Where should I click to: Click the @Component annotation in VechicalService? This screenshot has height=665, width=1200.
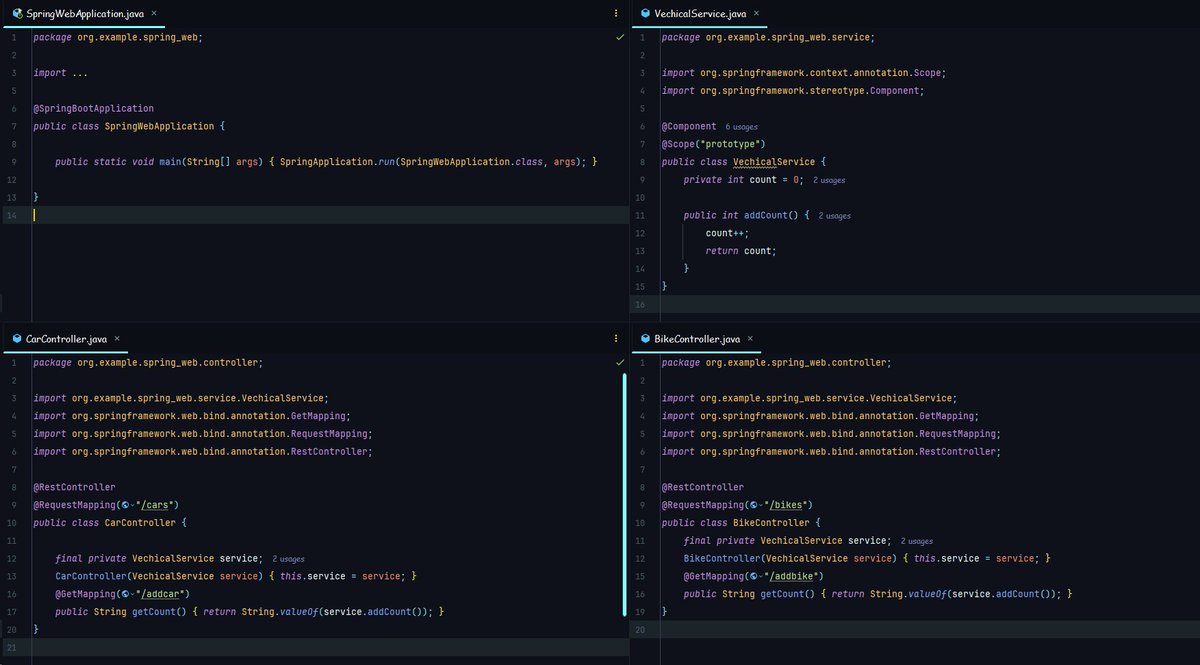pos(689,126)
